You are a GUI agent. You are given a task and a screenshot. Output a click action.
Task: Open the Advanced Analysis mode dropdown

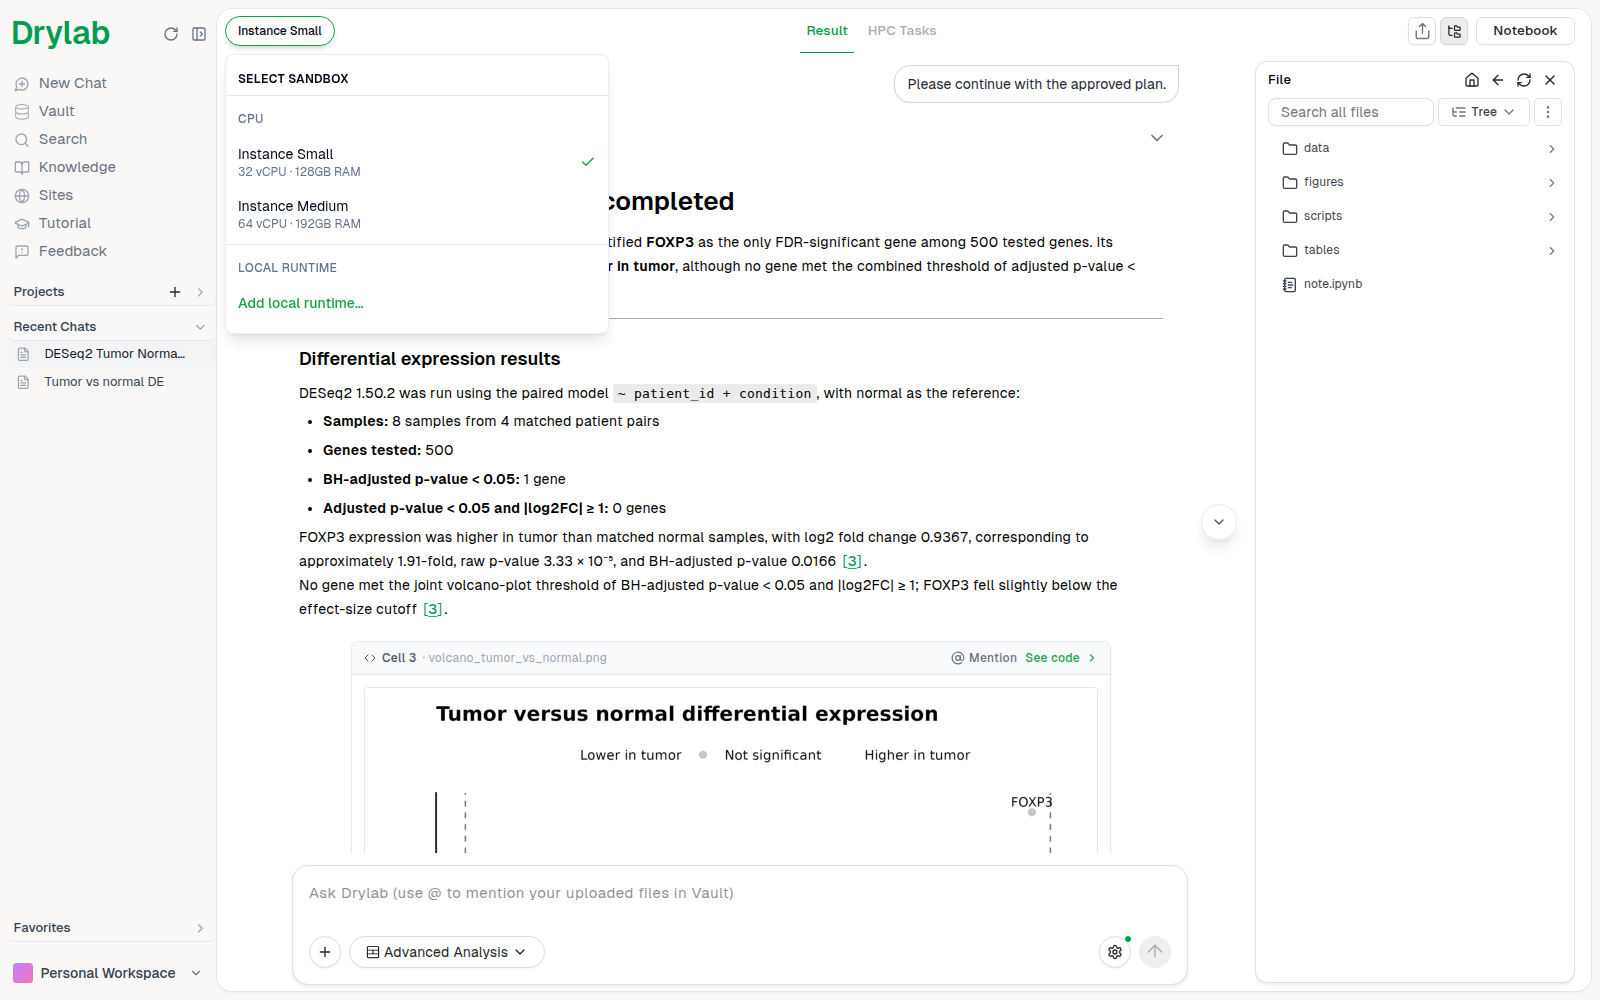446,952
